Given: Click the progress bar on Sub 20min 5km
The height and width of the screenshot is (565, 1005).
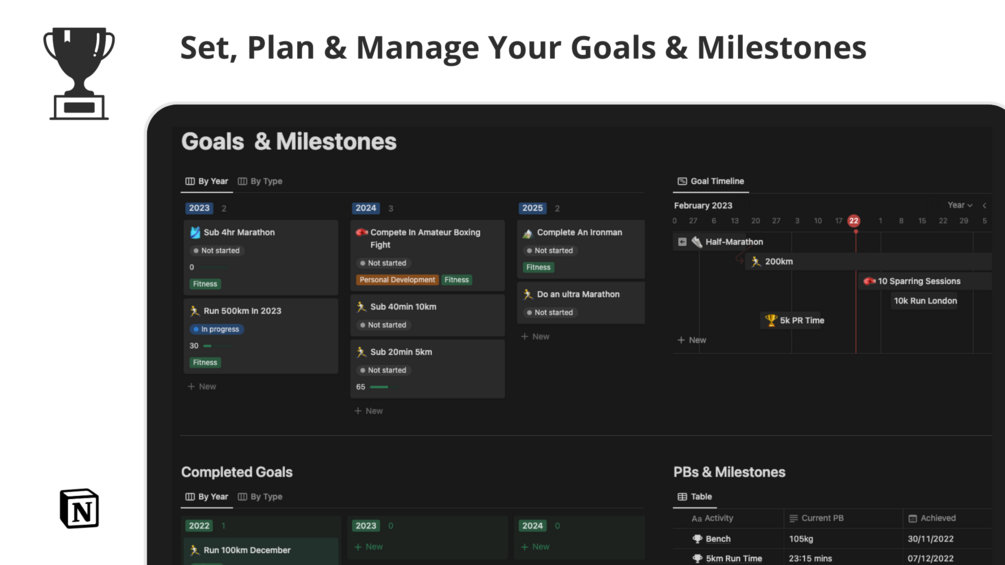Looking at the screenshot, I should point(379,387).
